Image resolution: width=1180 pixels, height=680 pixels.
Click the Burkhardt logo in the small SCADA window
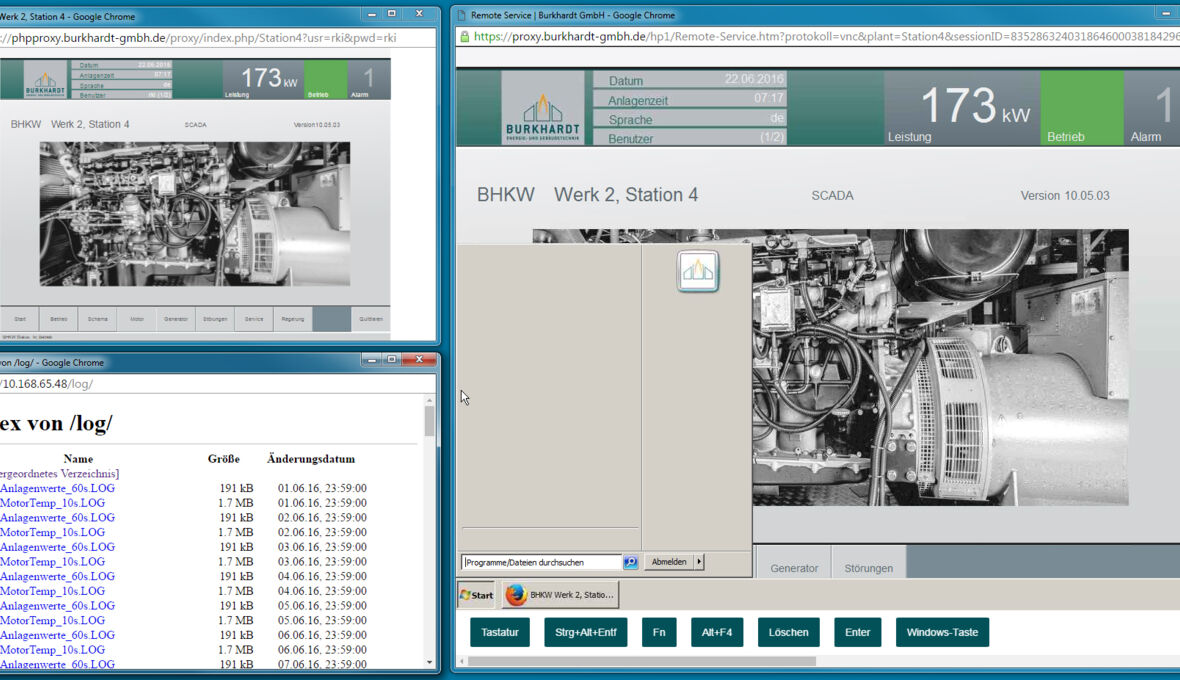click(x=45, y=81)
